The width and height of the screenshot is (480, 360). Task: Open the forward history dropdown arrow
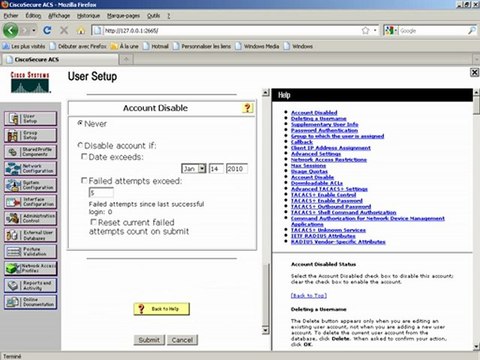[34, 31]
